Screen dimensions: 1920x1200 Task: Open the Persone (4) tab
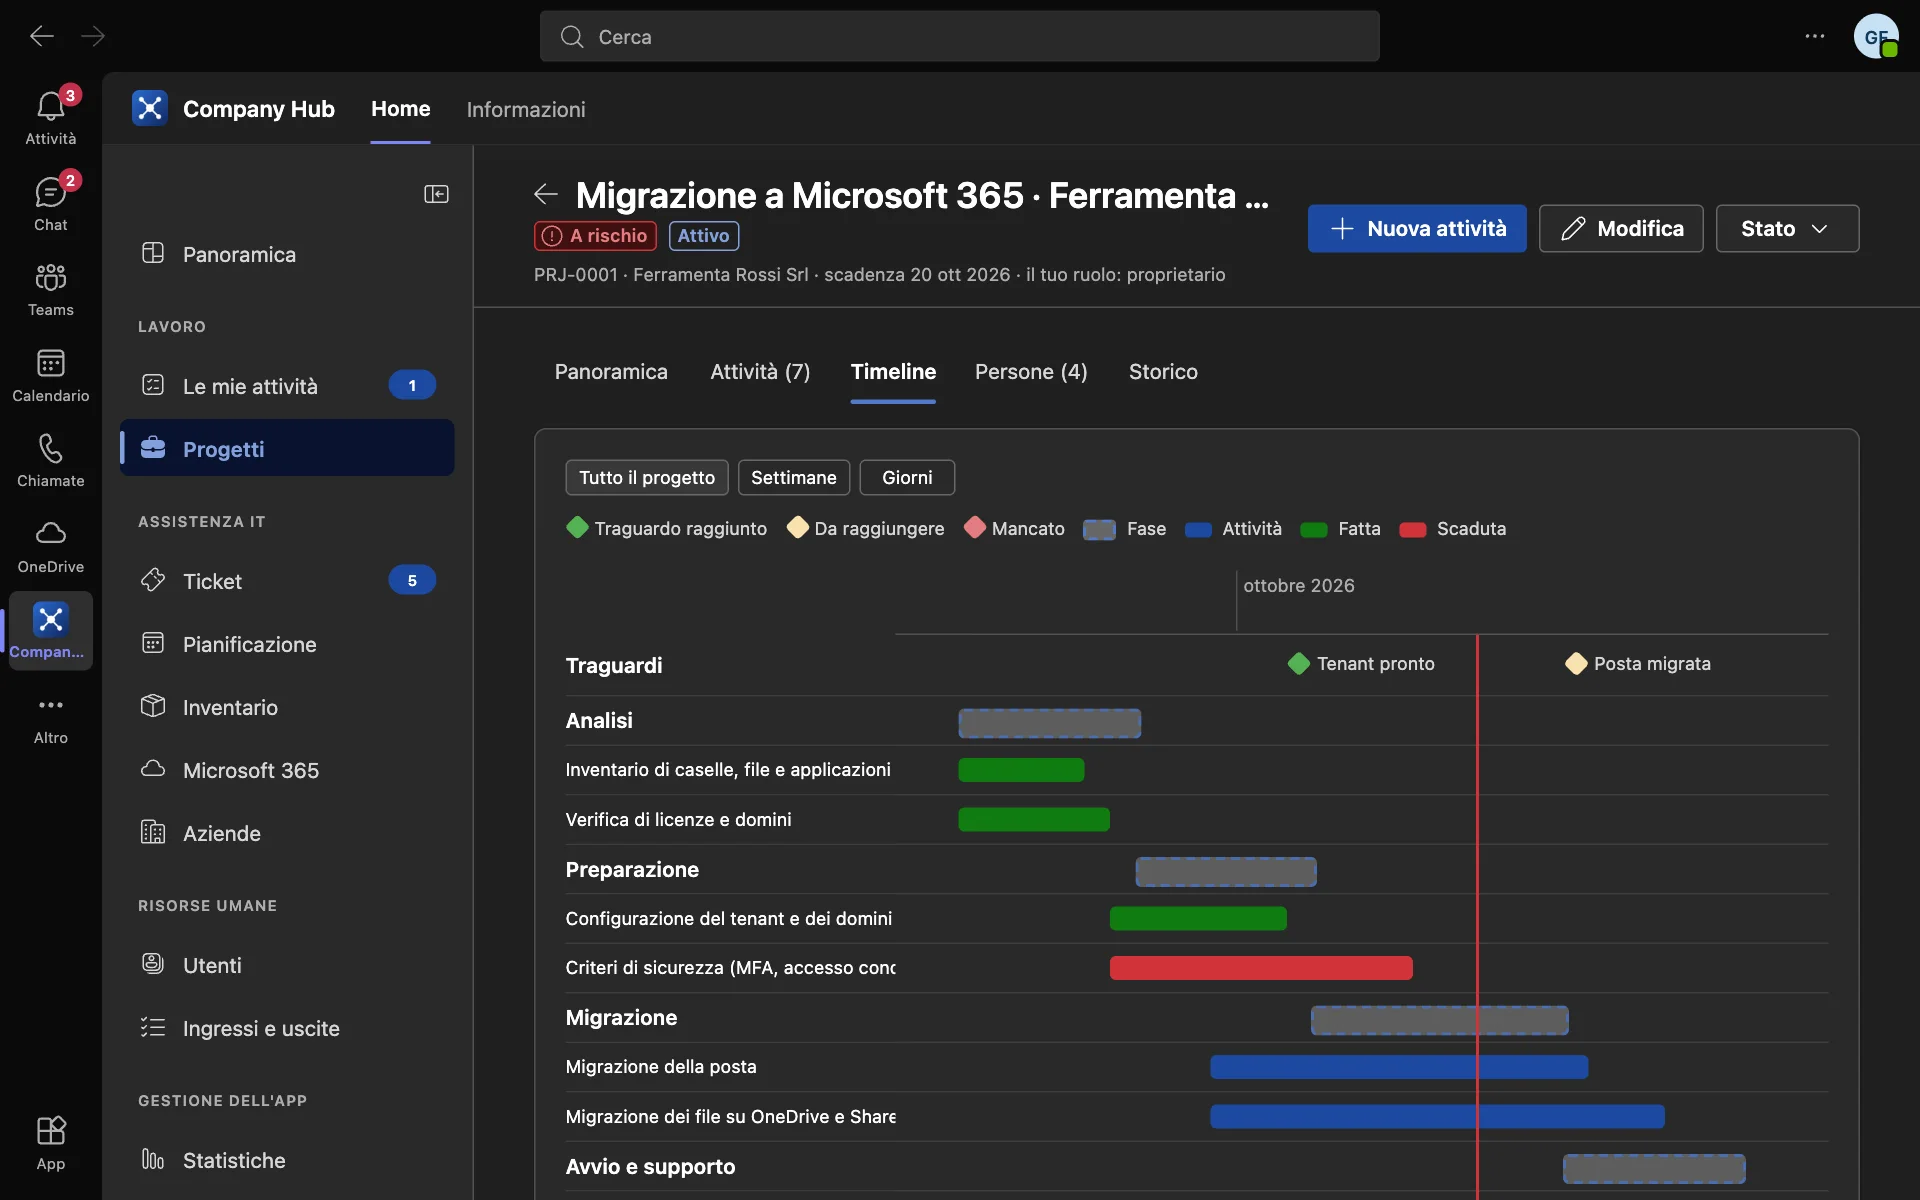pos(1031,372)
